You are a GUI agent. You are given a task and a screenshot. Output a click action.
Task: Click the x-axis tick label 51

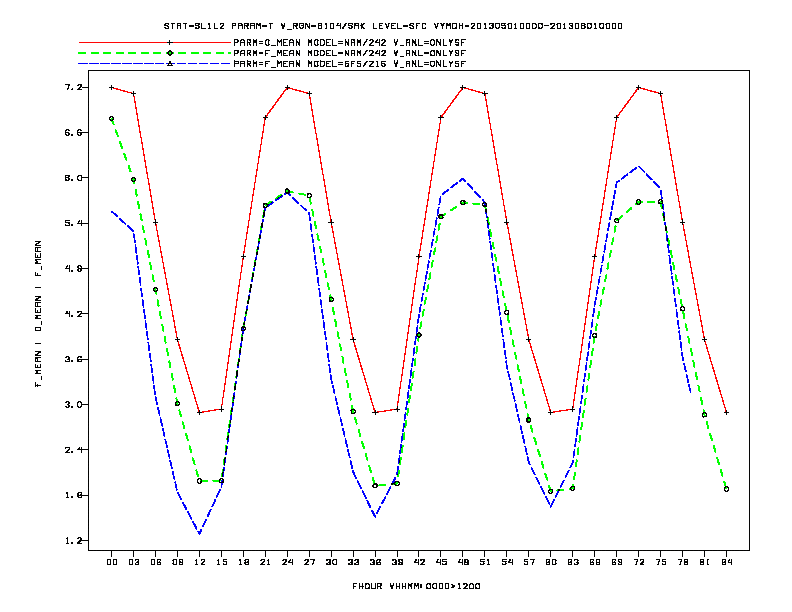pyautogui.click(x=485, y=562)
